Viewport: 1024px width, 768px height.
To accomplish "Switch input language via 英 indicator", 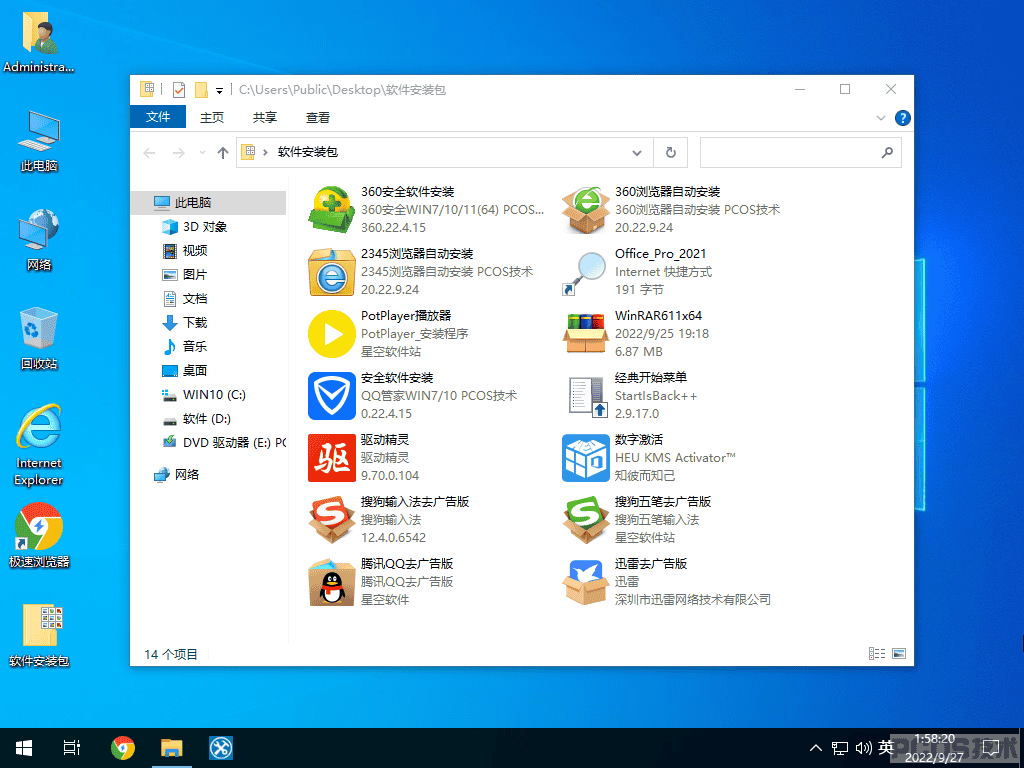I will (x=886, y=748).
